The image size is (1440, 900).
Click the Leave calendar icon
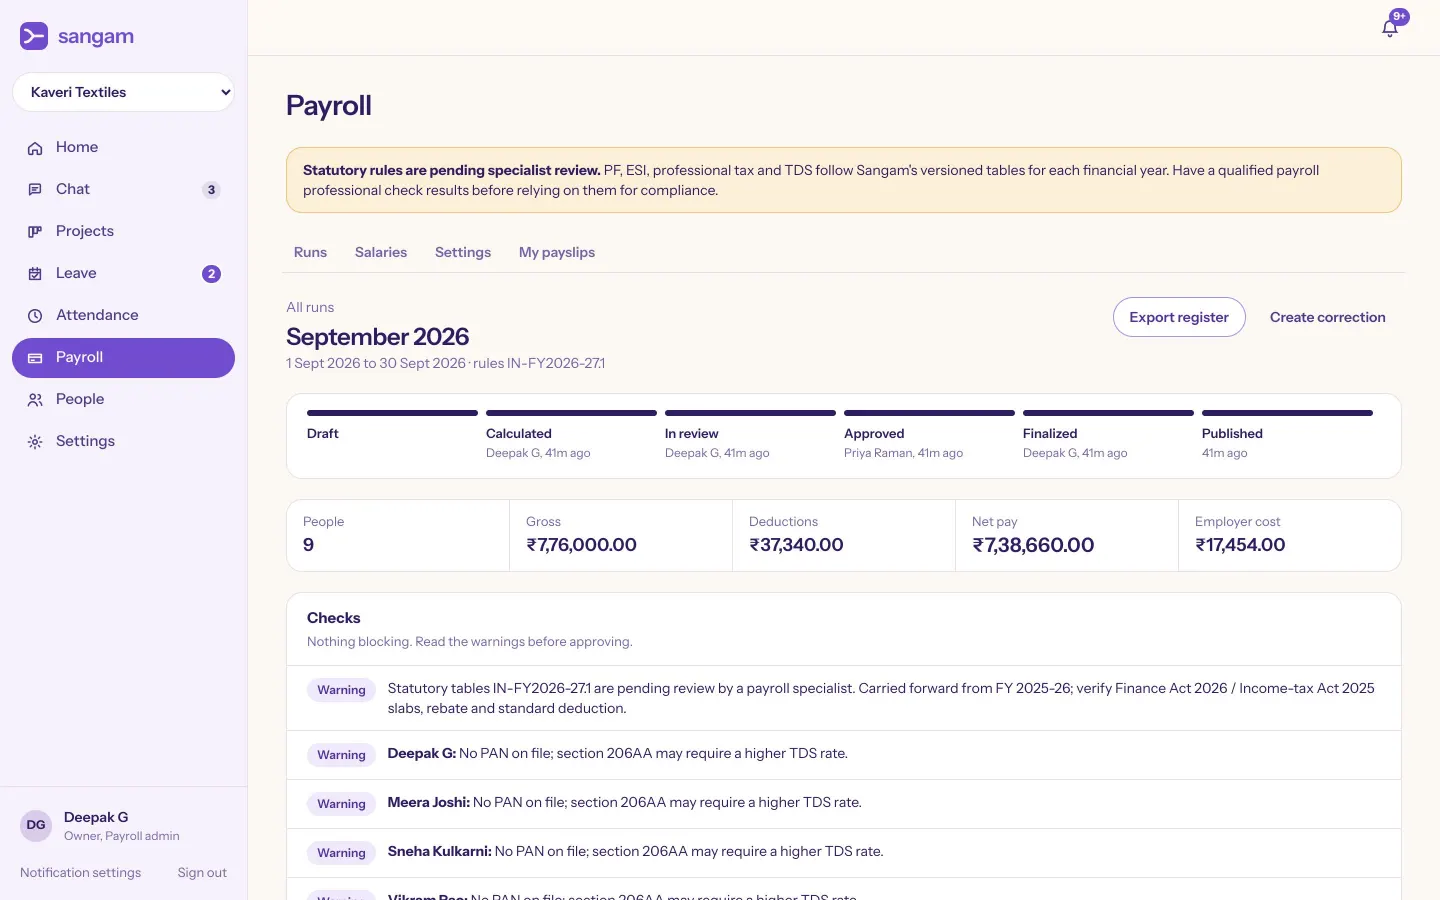coord(35,274)
